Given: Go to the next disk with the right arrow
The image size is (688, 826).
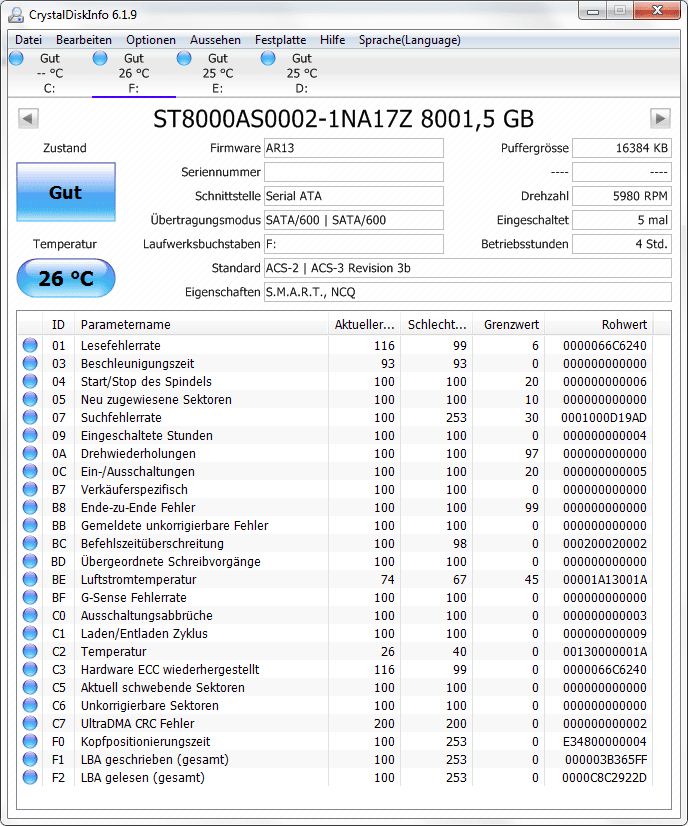Looking at the screenshot, I should (x=660, y=119).
